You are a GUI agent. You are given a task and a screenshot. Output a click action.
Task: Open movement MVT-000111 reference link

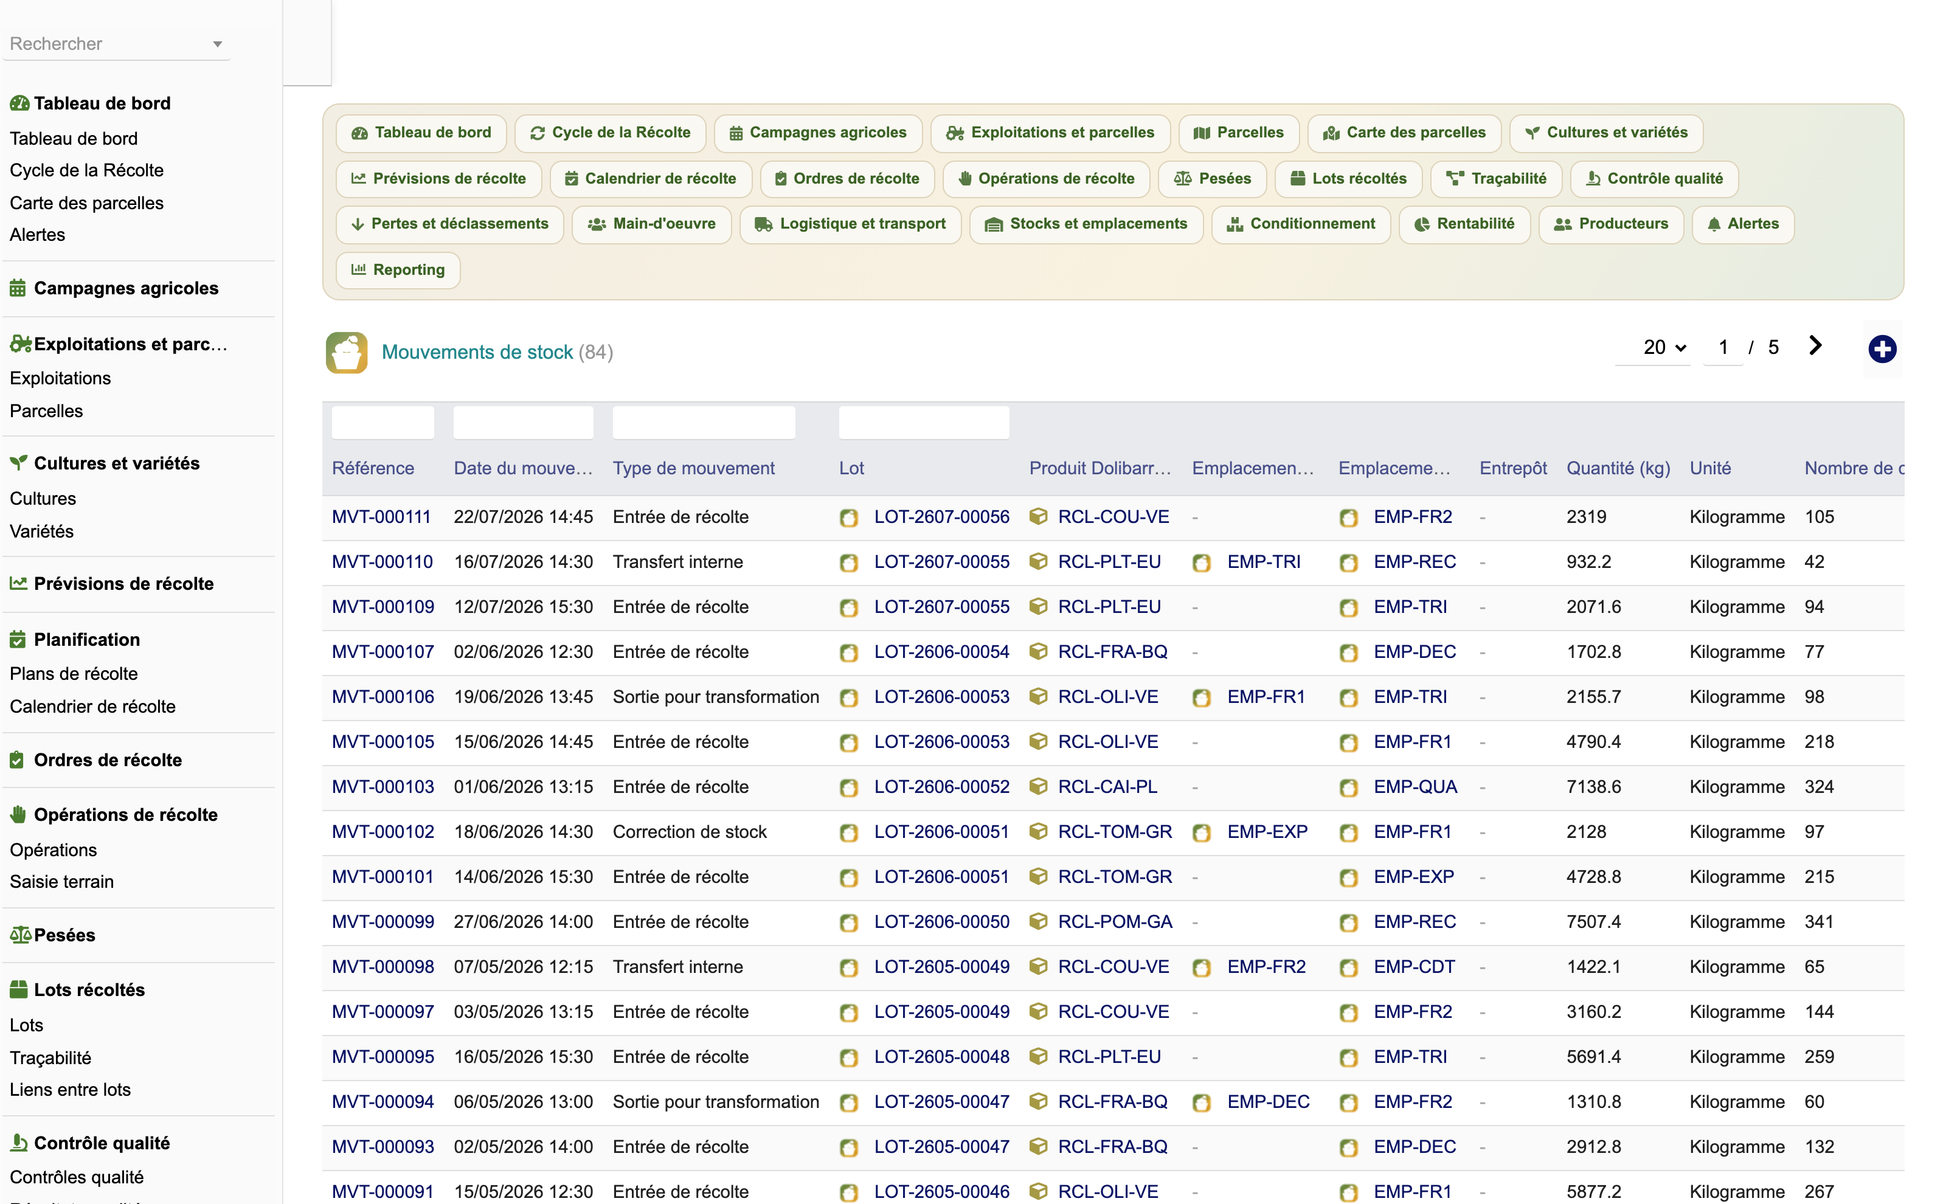[382, 517]
